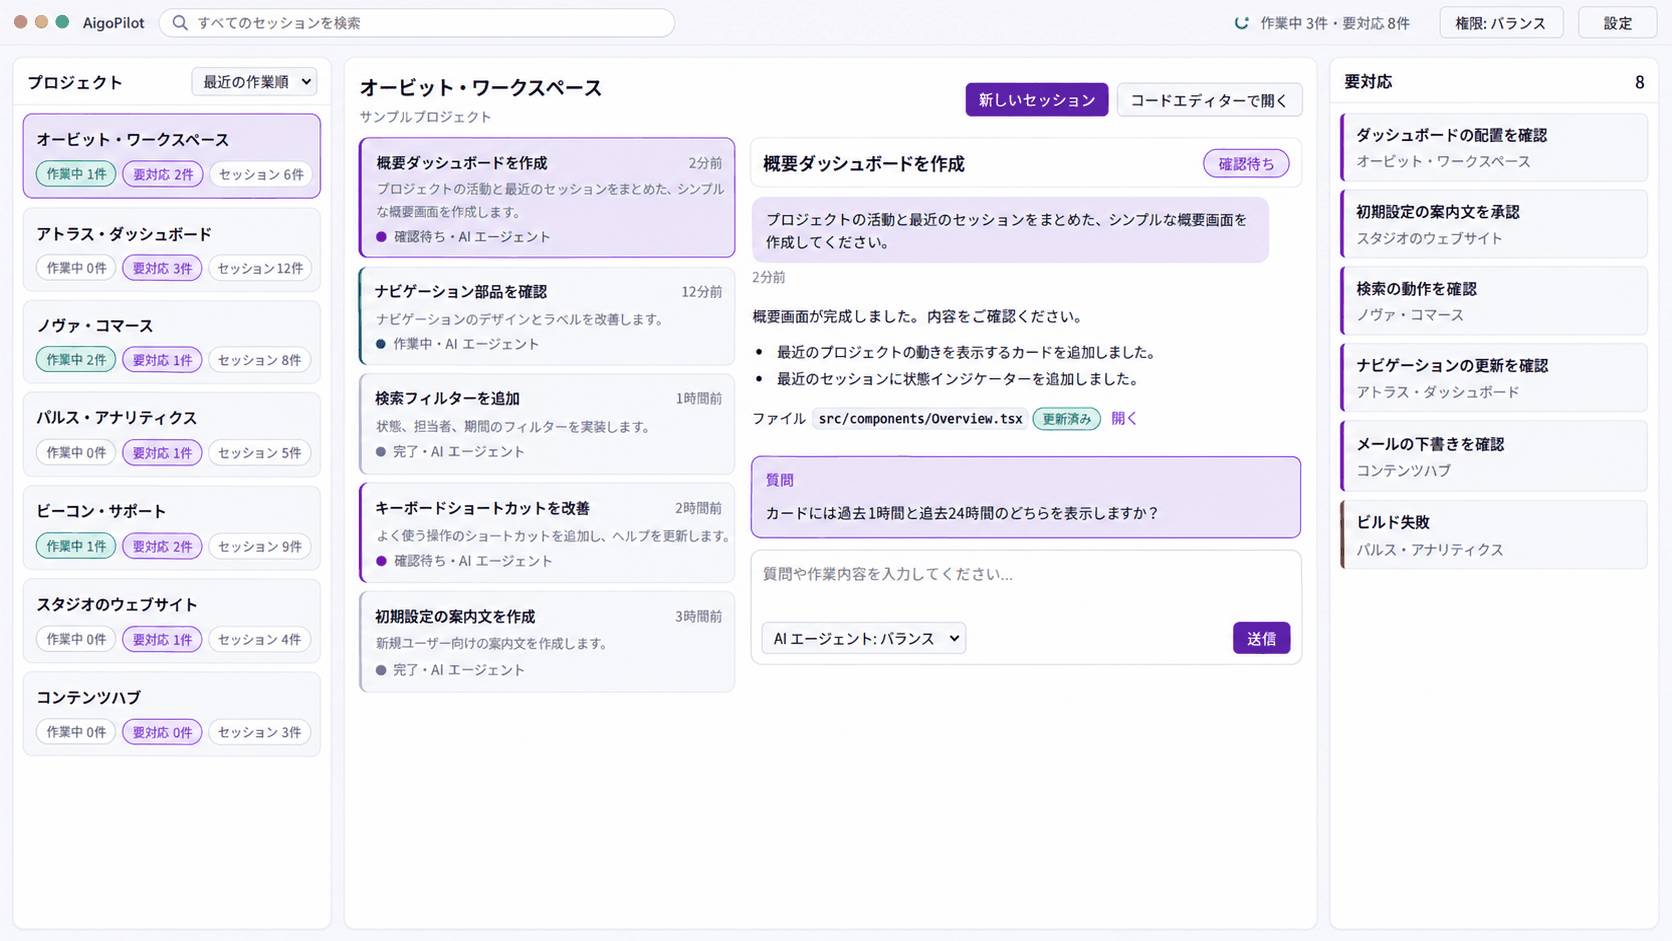The width and height of the screenshot is (1672, 941).
Task: Click the 質問 card about カード display period
Action: coord(1026,497)
